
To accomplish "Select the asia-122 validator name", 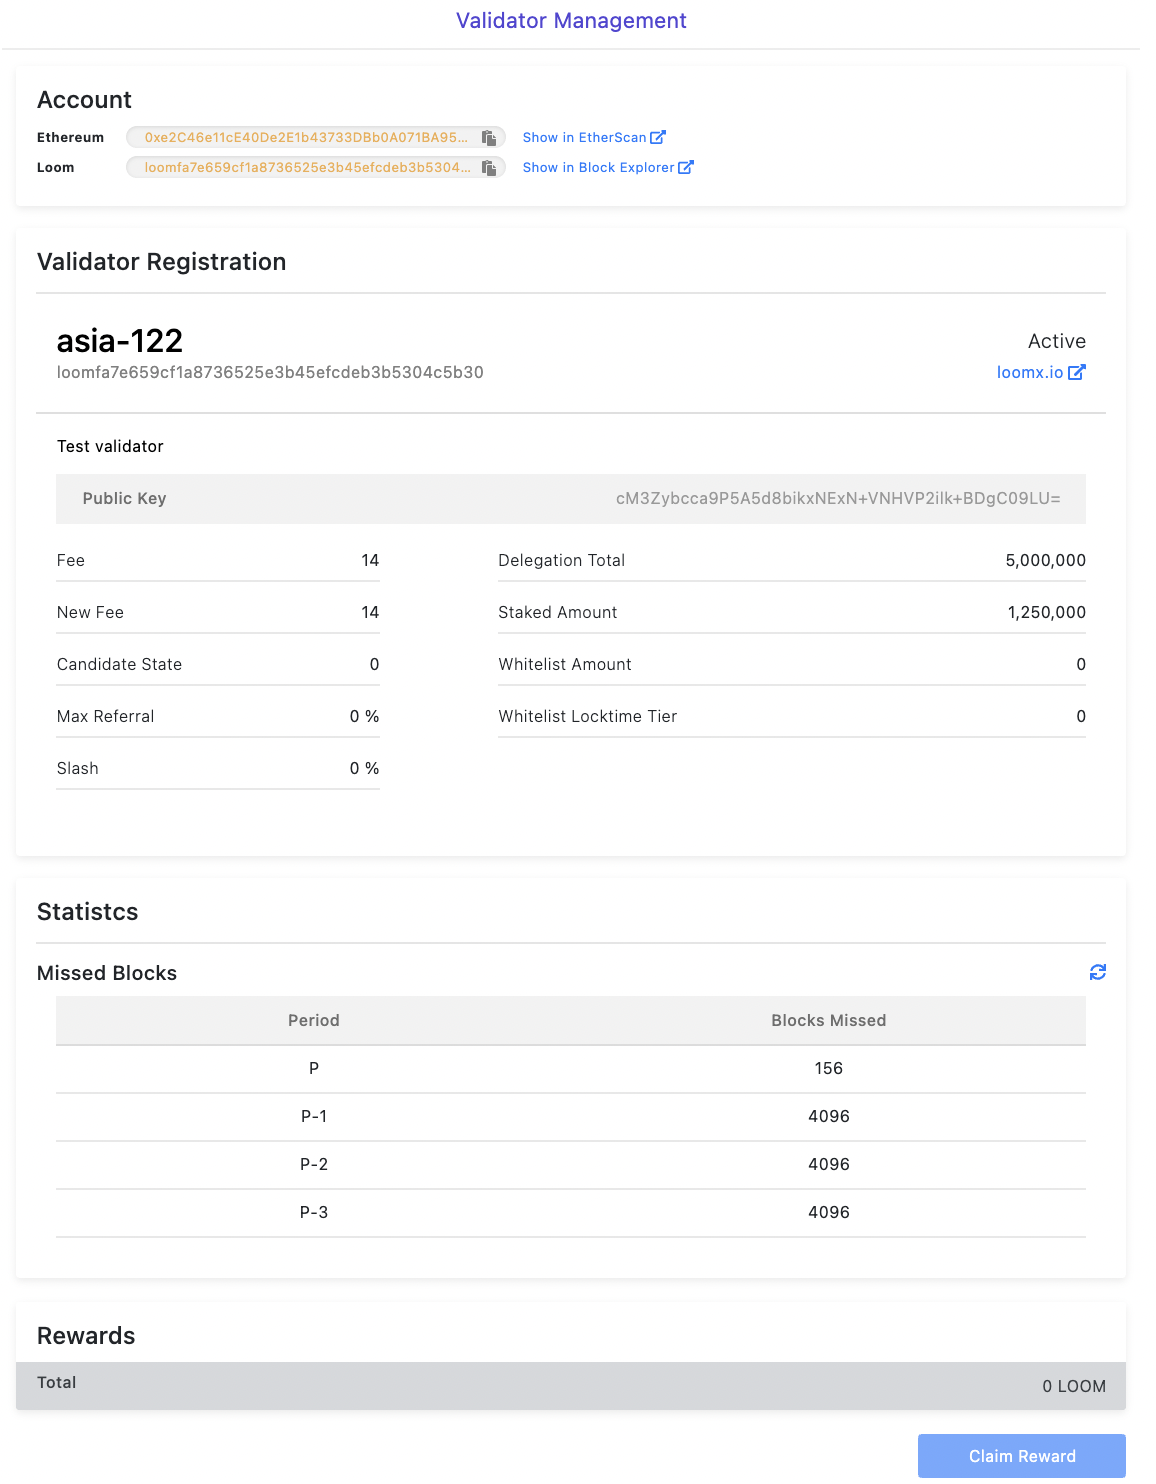I will (x=119, y=341).
